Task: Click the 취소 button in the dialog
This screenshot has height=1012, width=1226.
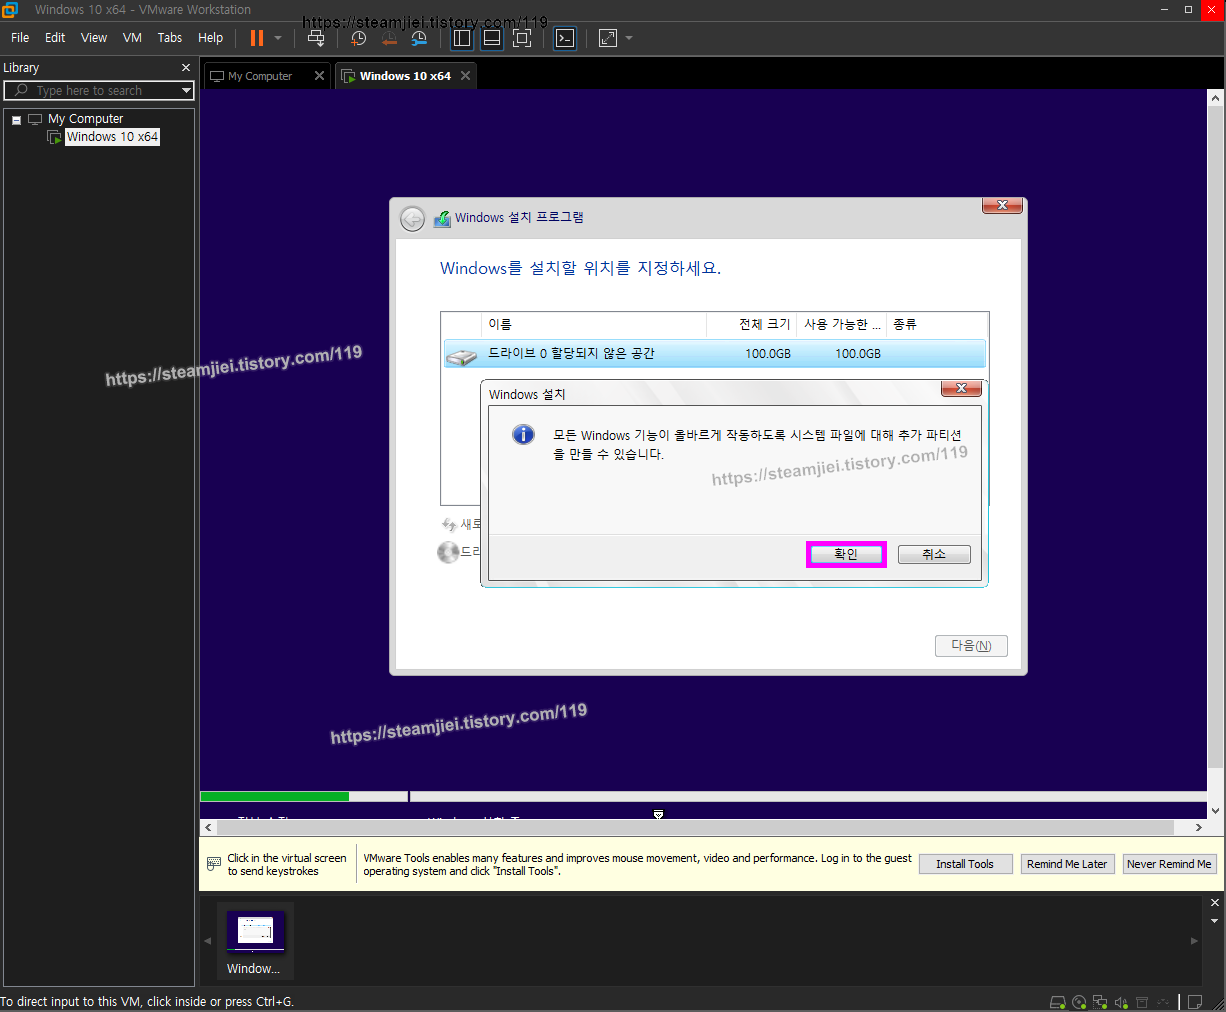Action: [934, 554]
